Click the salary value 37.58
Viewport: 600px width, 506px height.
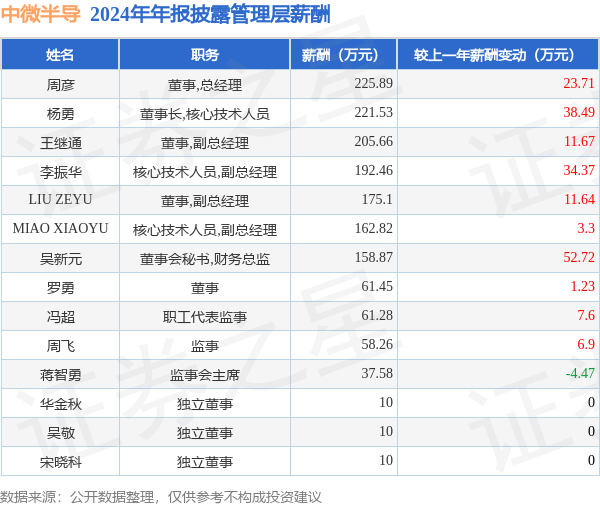377,373
